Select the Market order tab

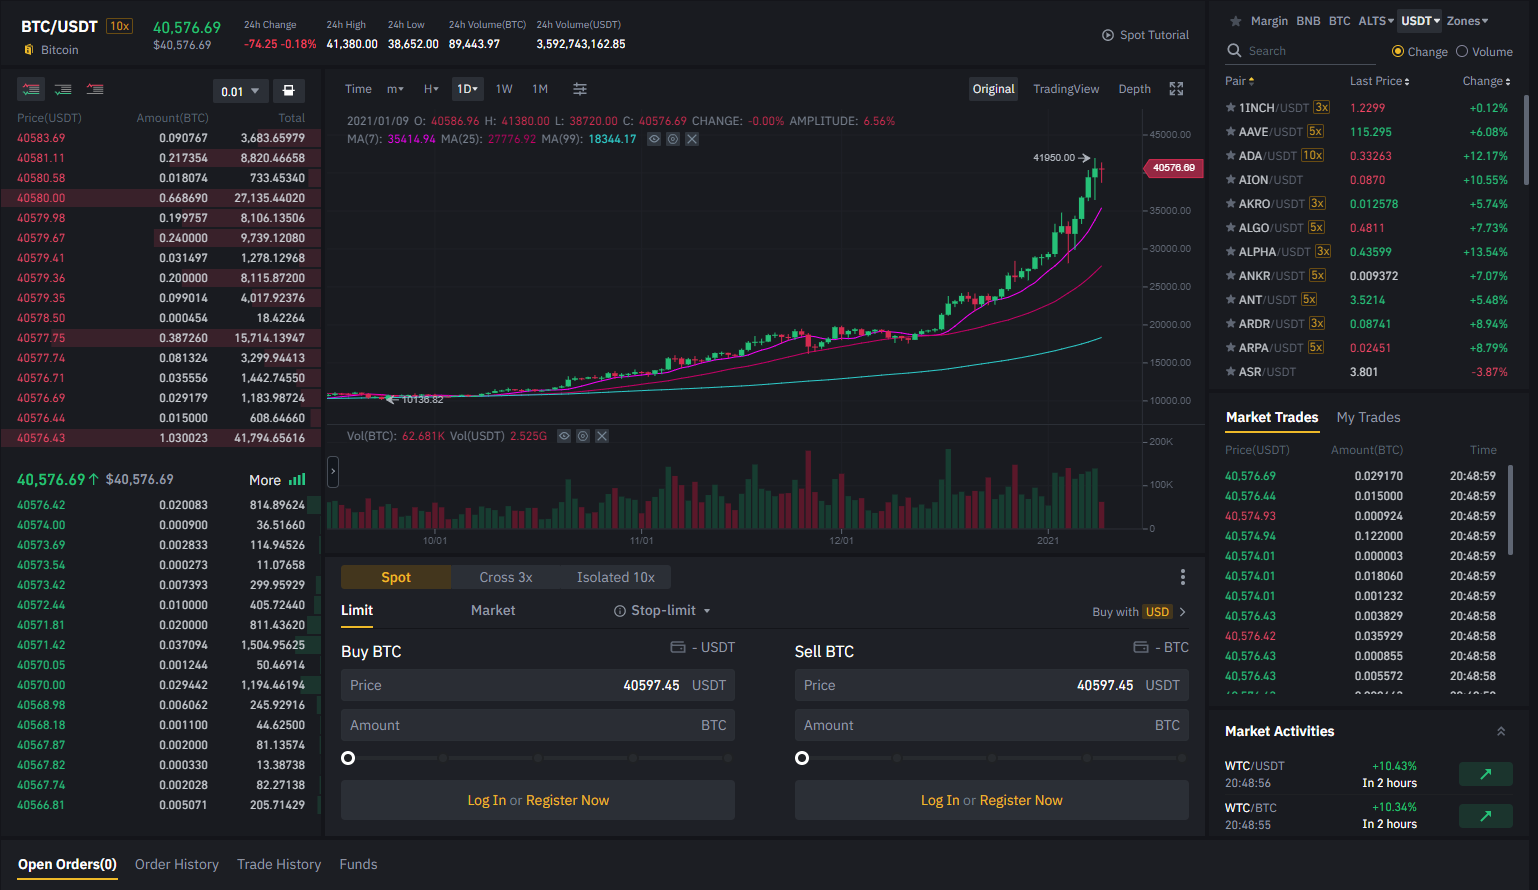point(493,611)
